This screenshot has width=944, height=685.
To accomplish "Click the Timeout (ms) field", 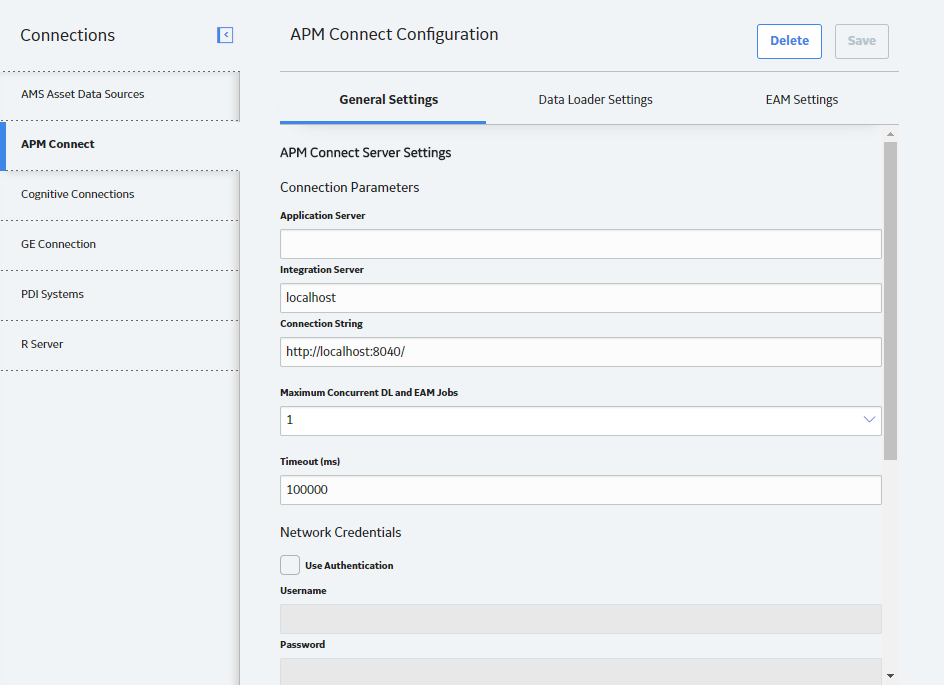I will coord(580,490).
